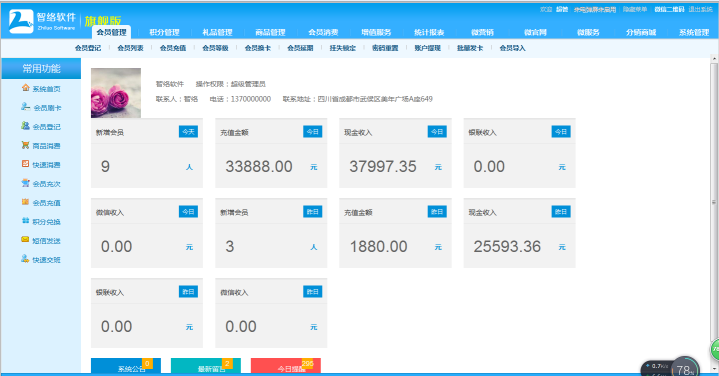Viewport: 719px width, 376px height.
Task: Open the 分销商城 tab
Action: tap(641, 32)
